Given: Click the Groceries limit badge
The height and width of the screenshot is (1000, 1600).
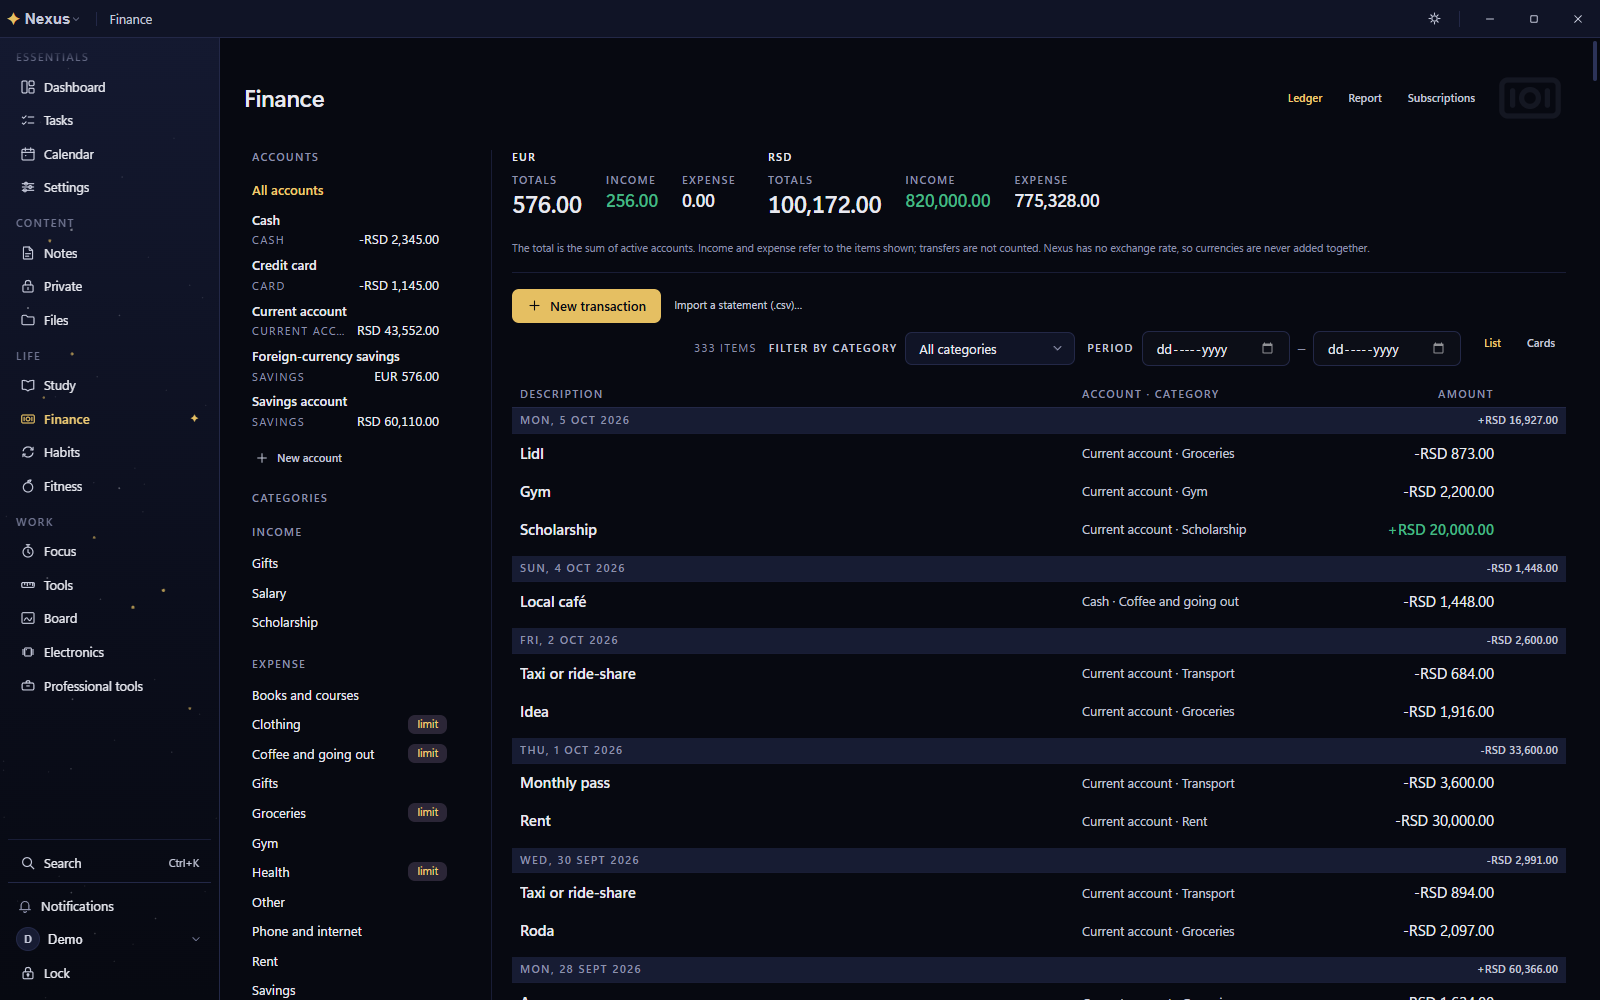Looking at the screenshot, I should (x=427, y=812).
